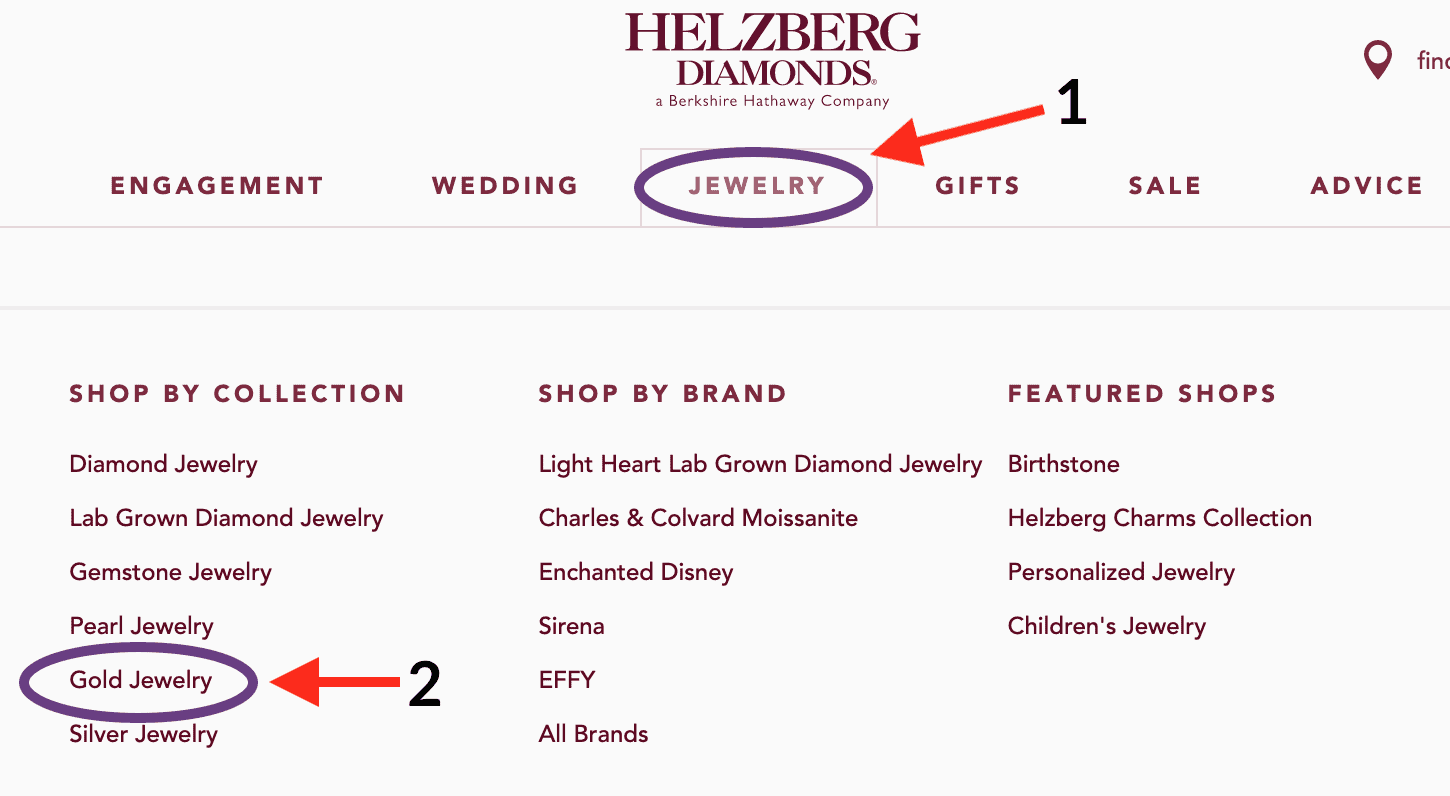Screen dimensions: 1450x796
Task: Browse Gemstone Jewelry
Action: click(x=170, y=572)
